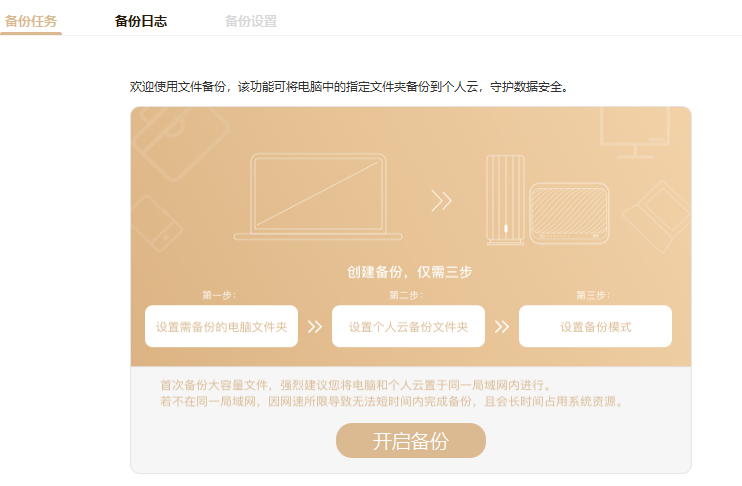Select step three 设置备份模式

click(595, 327)
